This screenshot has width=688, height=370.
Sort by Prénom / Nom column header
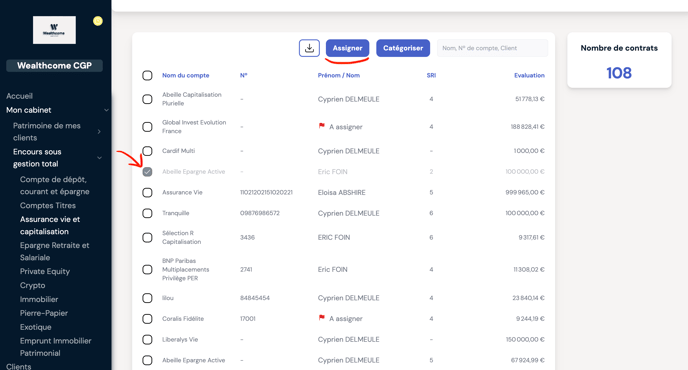click(339, 75)
